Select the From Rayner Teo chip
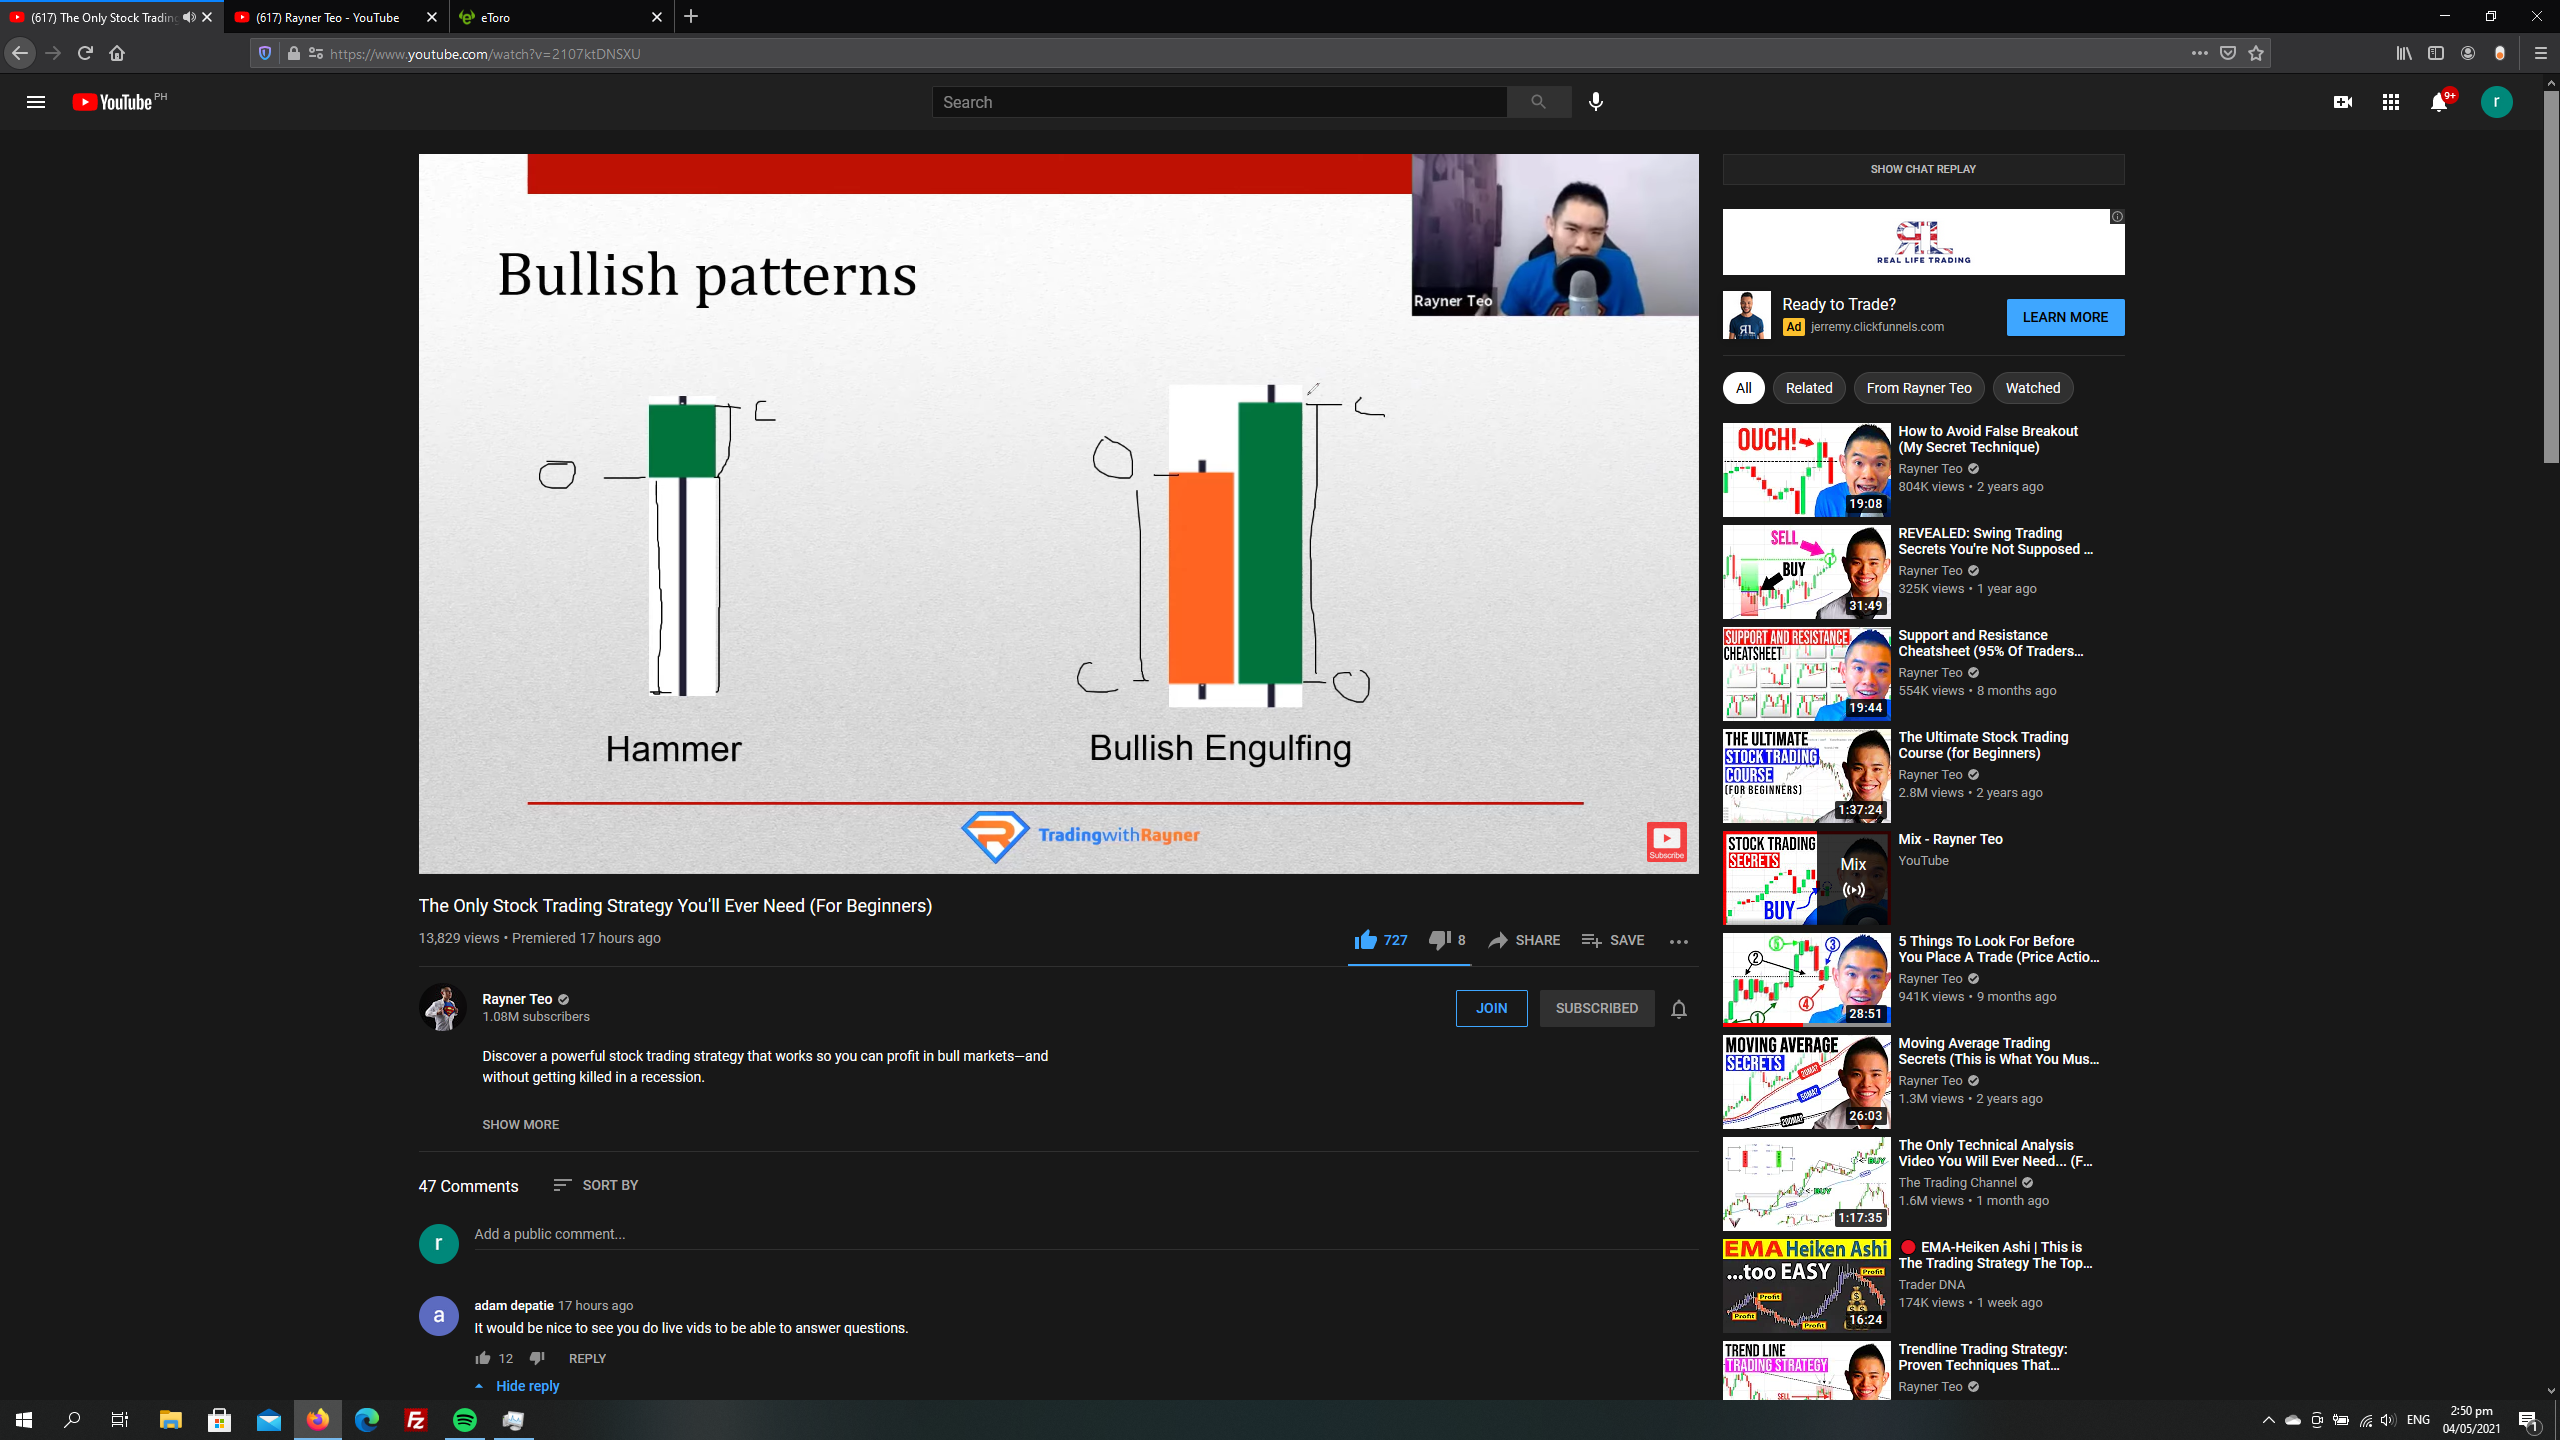Image resolution: width=2560 pixels, height=1440 pixels. 1918,388
